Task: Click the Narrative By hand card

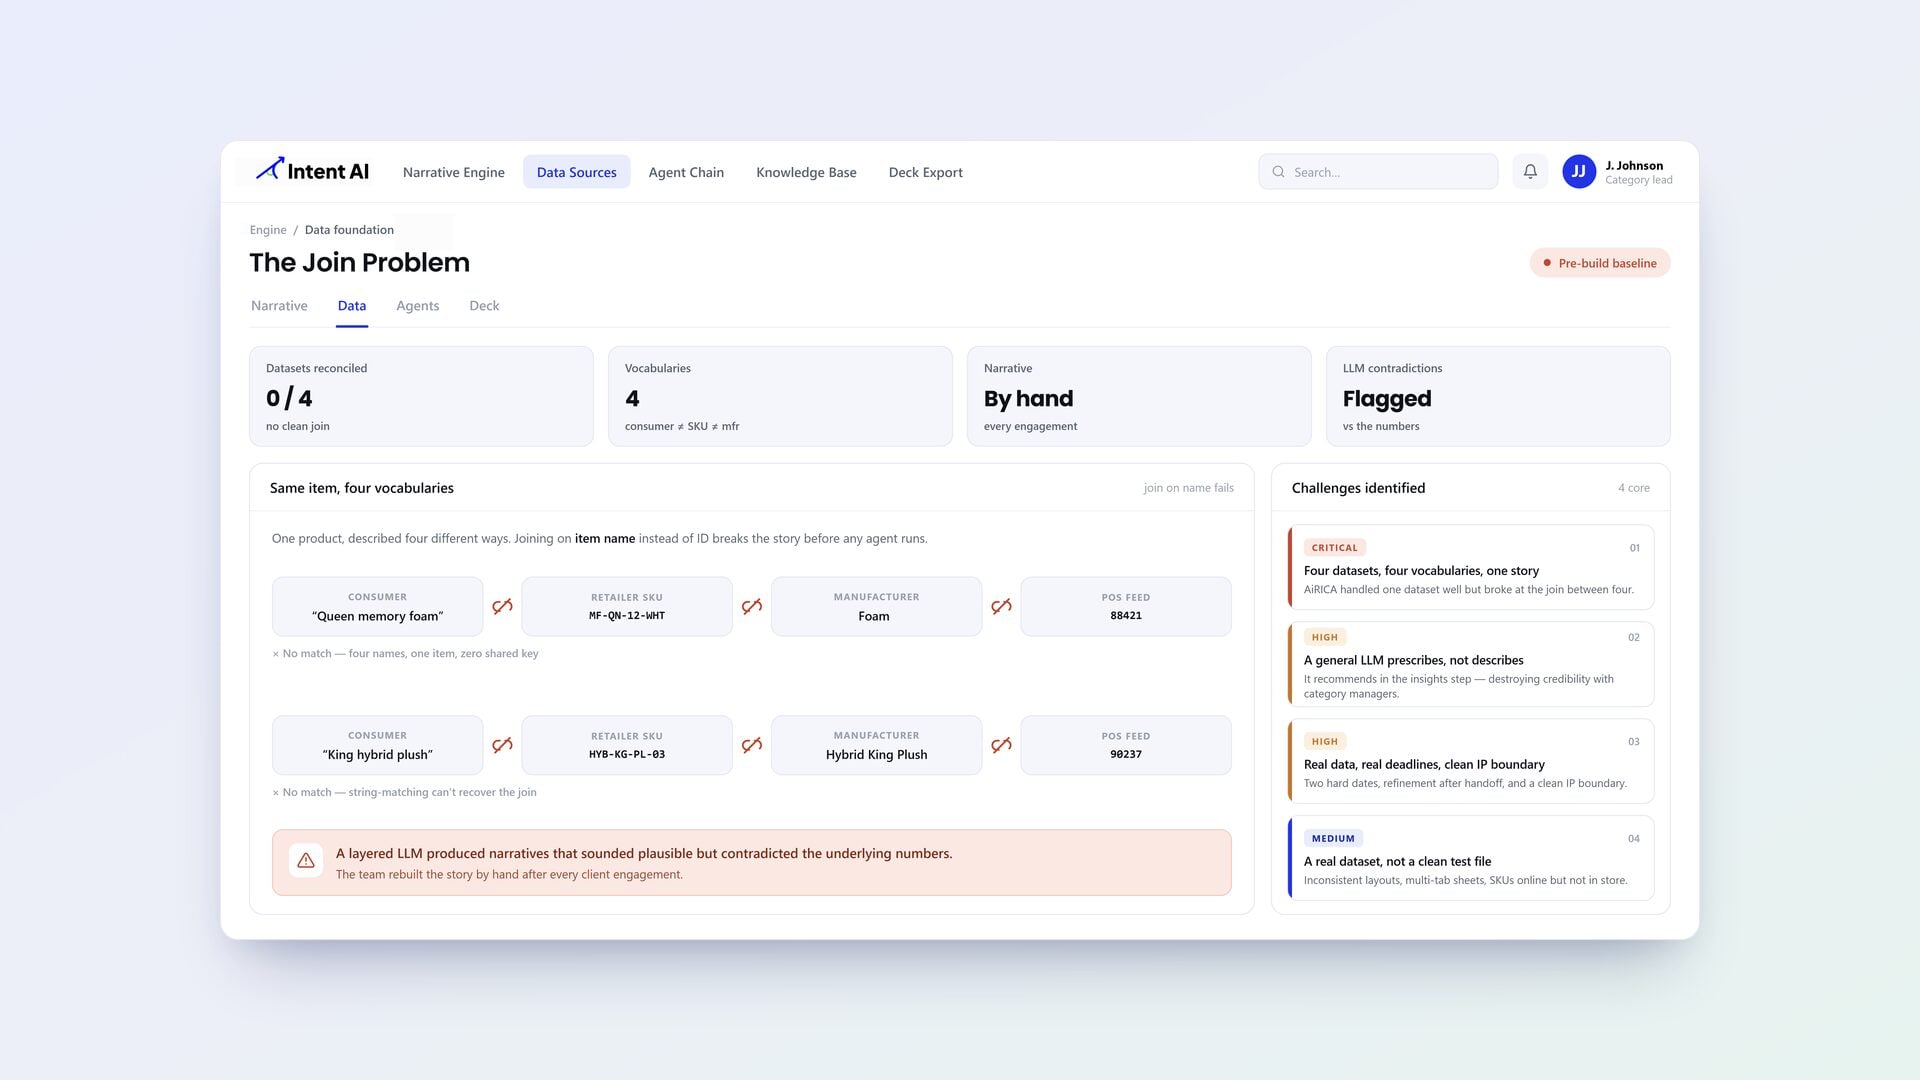Action: [x=1139, y=396]
